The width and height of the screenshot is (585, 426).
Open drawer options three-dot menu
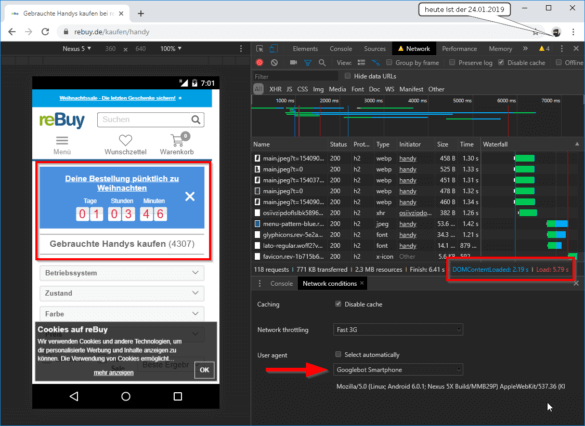260,284
